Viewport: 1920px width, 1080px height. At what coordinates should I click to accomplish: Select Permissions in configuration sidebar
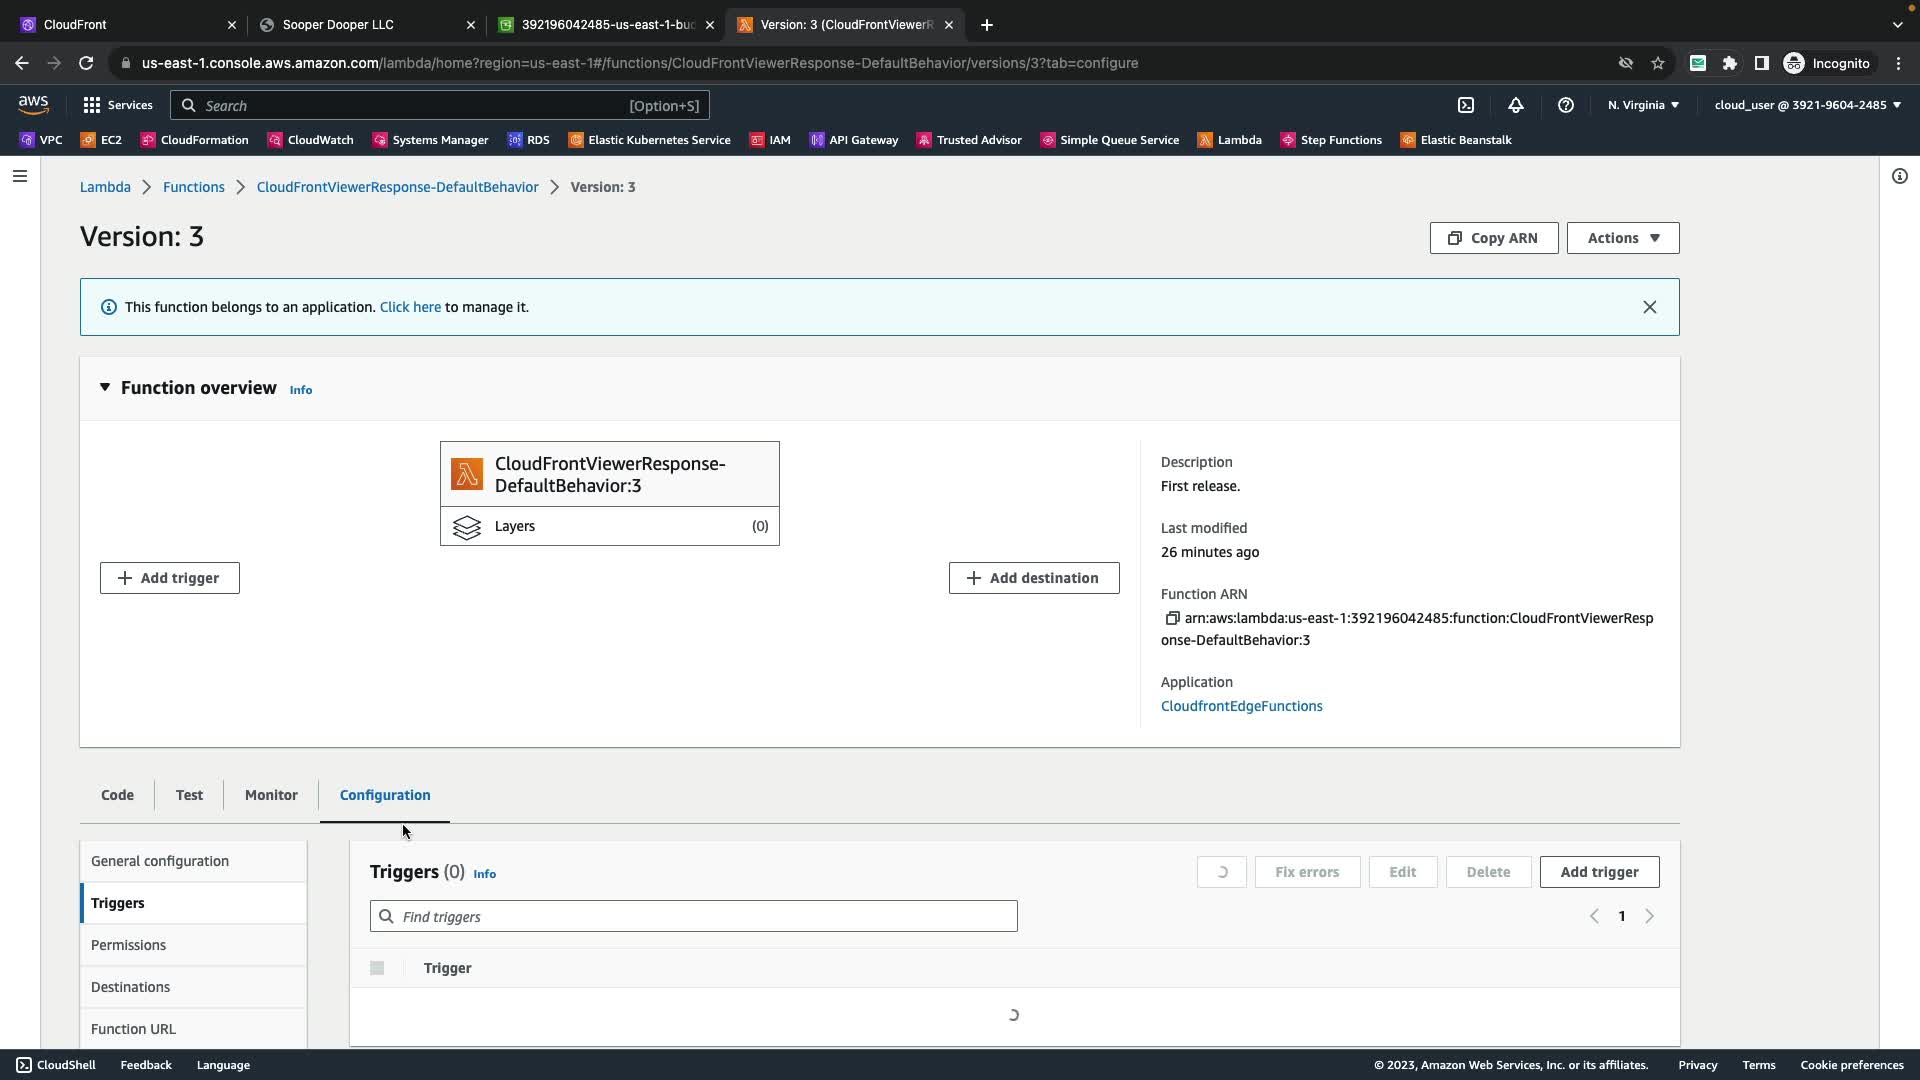click(129, 945)
